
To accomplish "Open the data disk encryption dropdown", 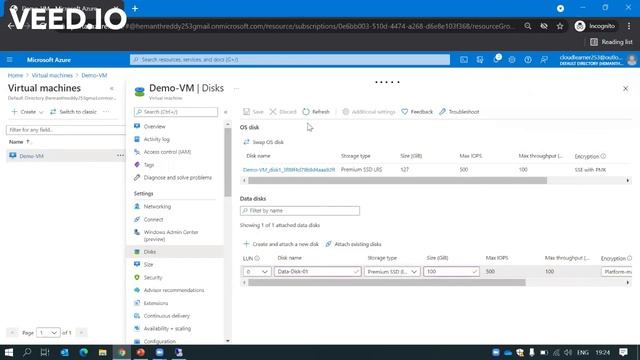I will (x=616, y=271).
